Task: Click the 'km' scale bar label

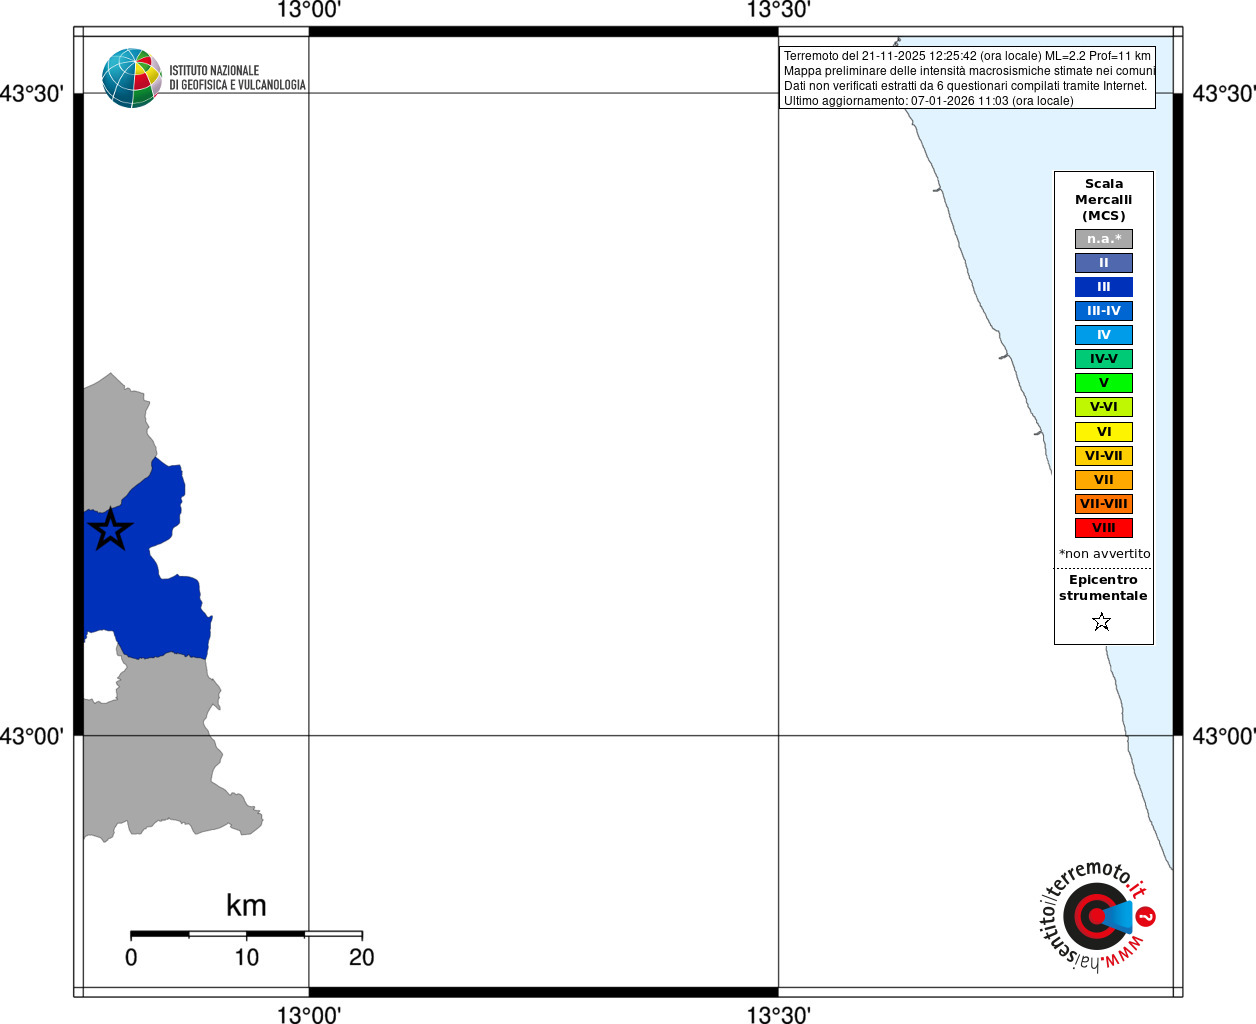Action: tap(246, 905)
